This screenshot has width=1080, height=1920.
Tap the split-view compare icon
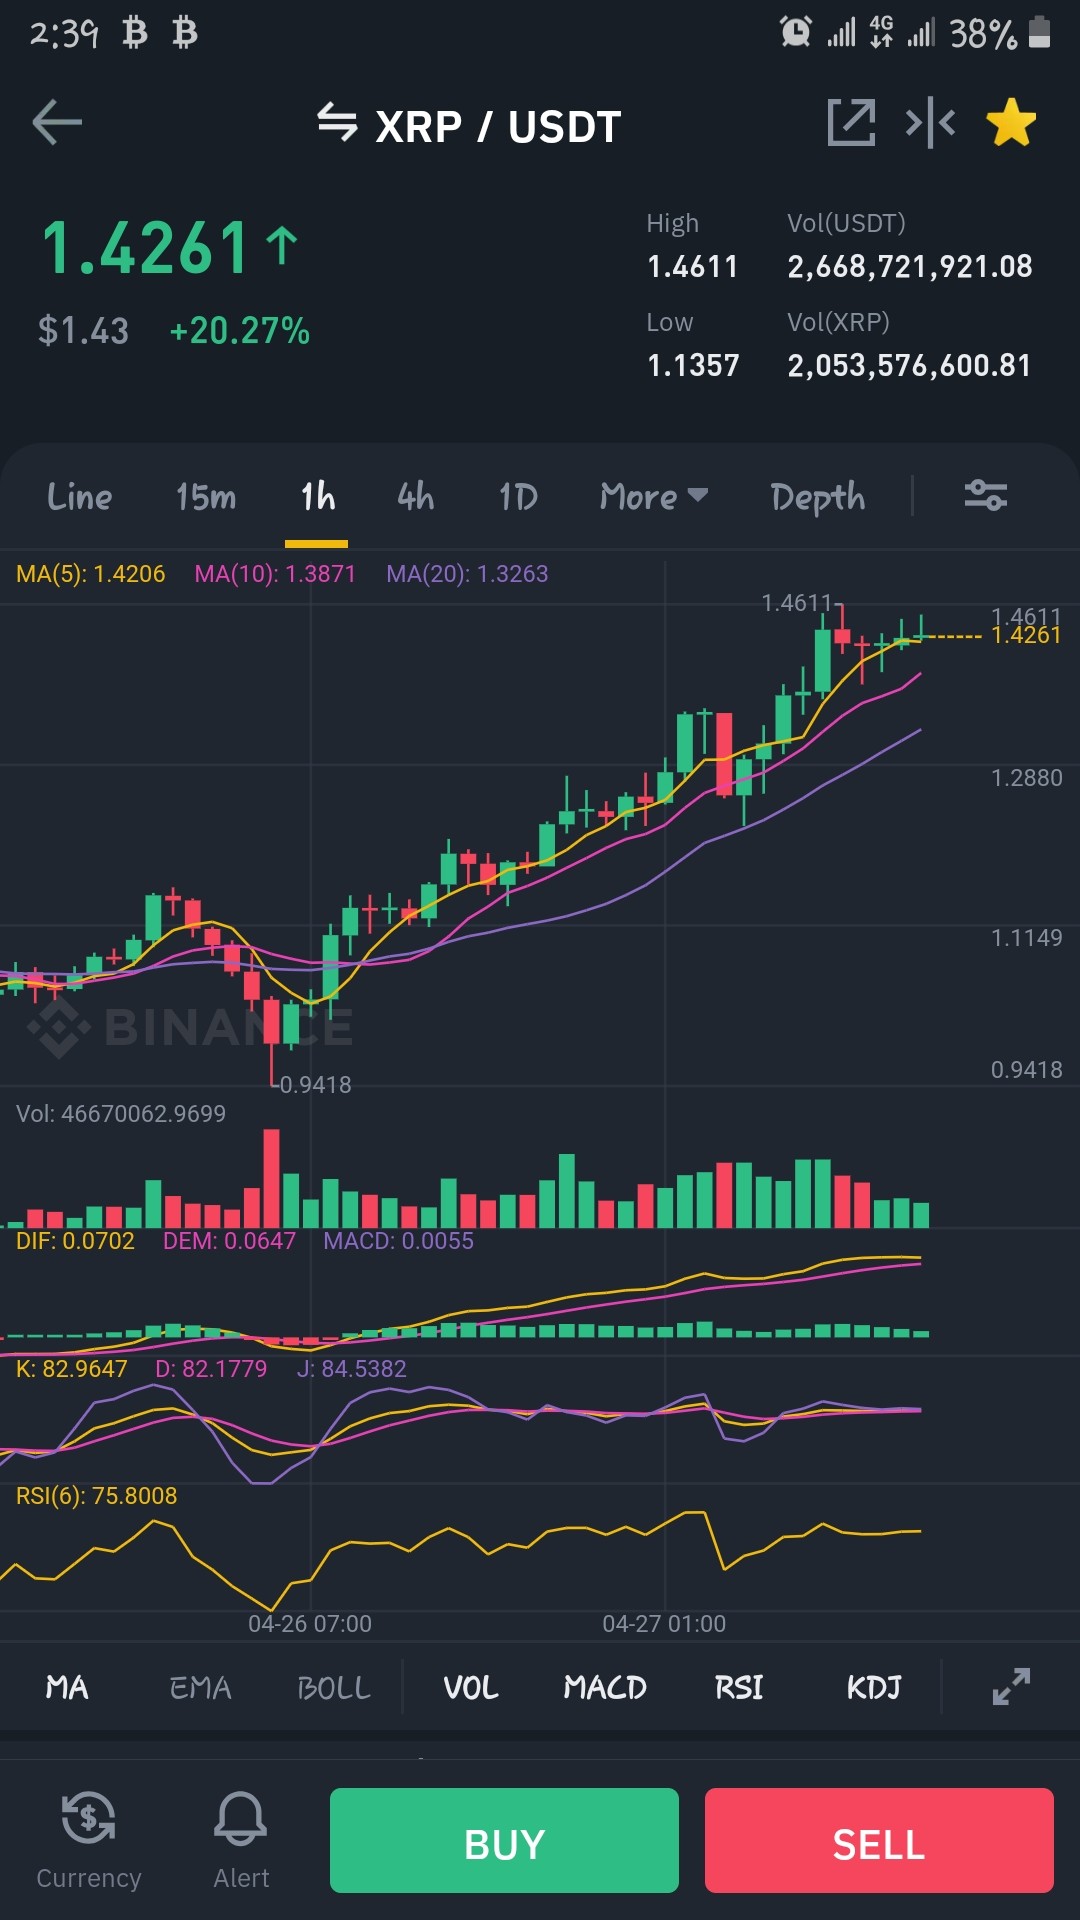[930, 123]
